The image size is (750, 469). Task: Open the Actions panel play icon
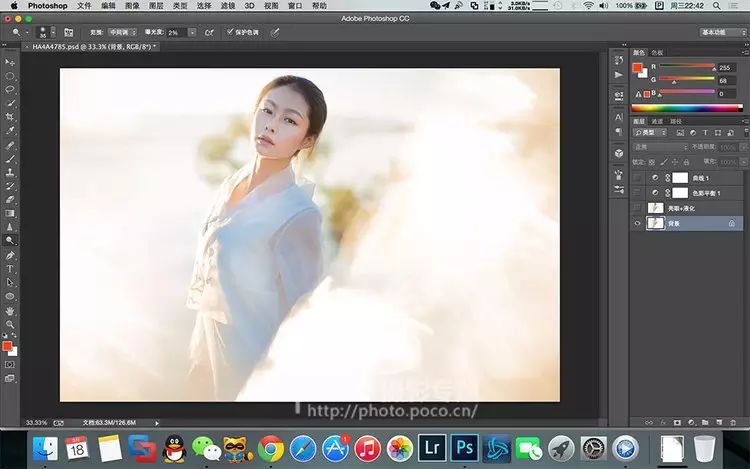[x=618, y=75]
